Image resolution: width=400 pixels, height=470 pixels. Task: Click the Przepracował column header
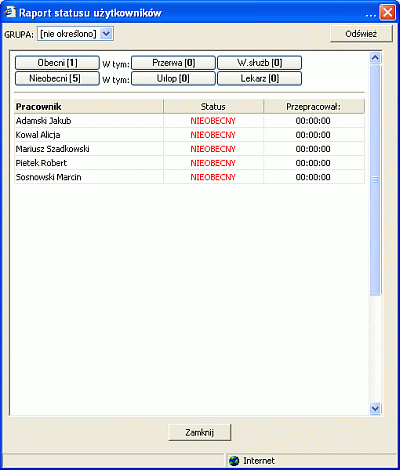click(314, 107)
